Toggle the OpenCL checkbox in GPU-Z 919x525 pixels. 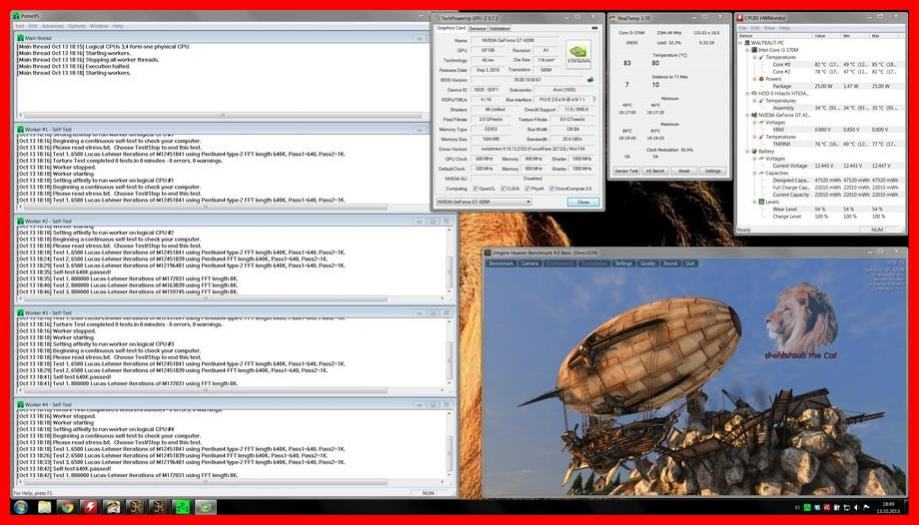475,189
